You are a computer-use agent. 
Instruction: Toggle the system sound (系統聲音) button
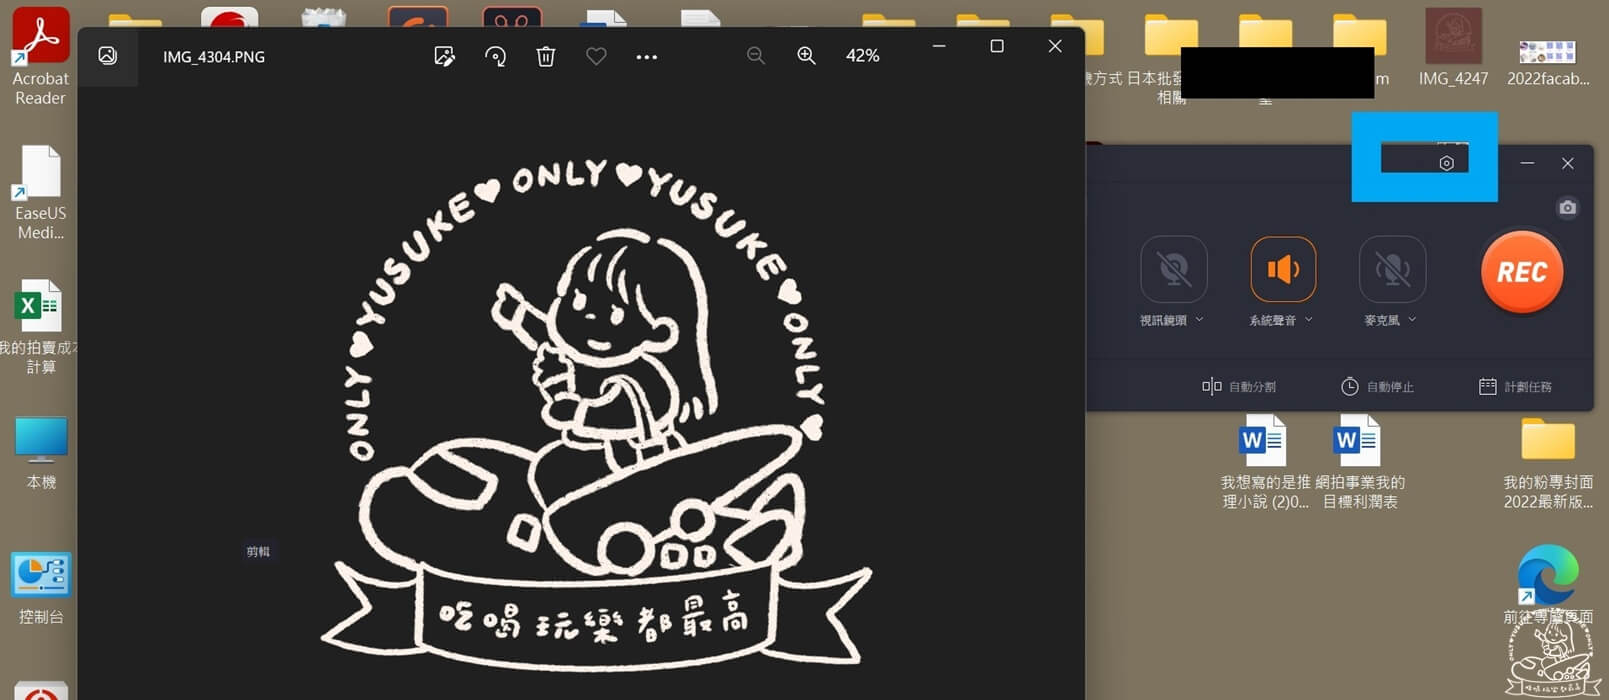tap(1283, 269)
